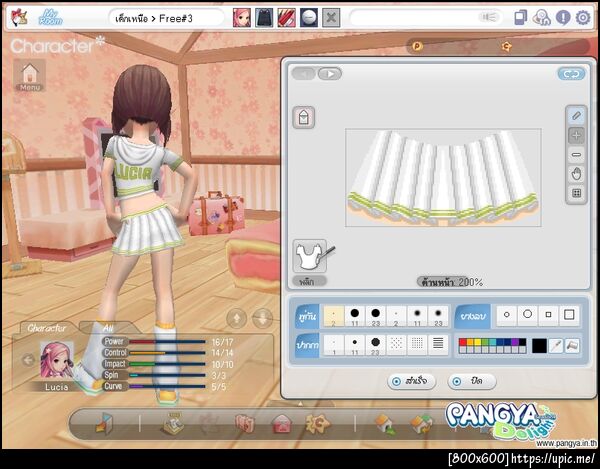Select the small square eraser
Viewport: 600px width, 469px height.
click(548, 315)
